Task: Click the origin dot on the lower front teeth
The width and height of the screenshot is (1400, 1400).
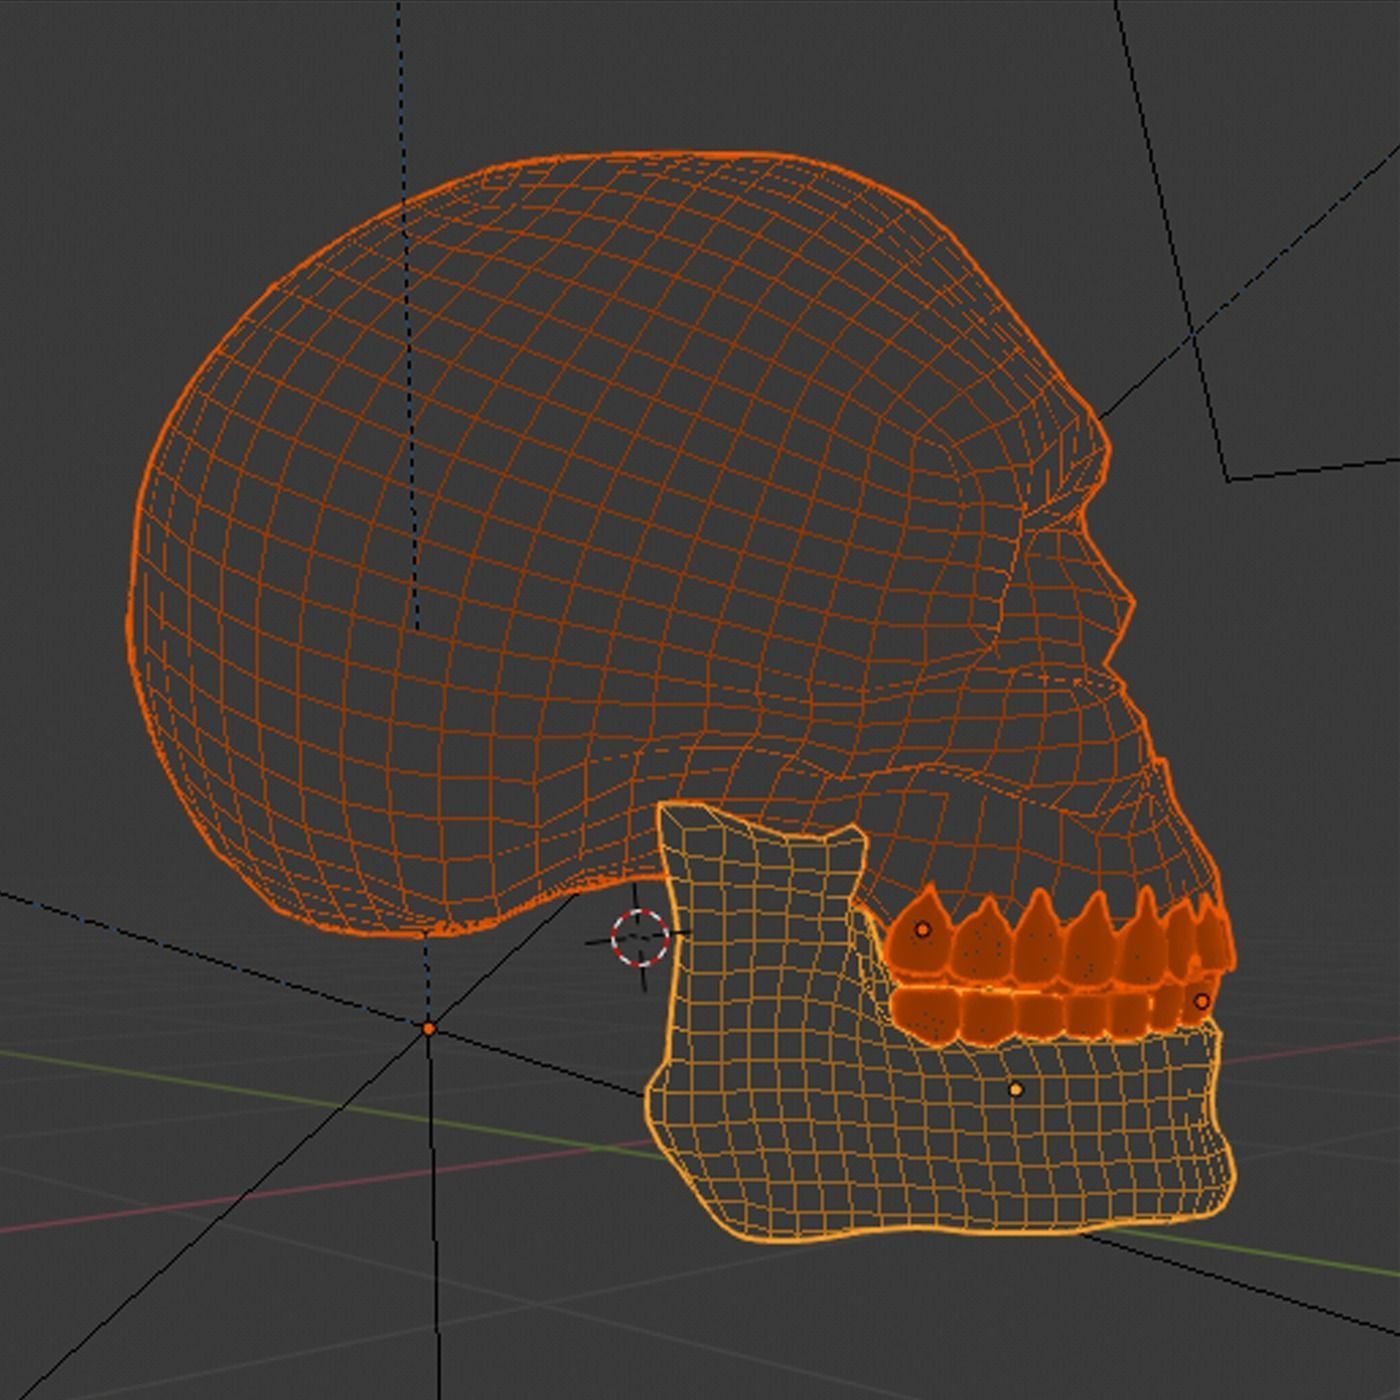Action: pos(1202,1001)
